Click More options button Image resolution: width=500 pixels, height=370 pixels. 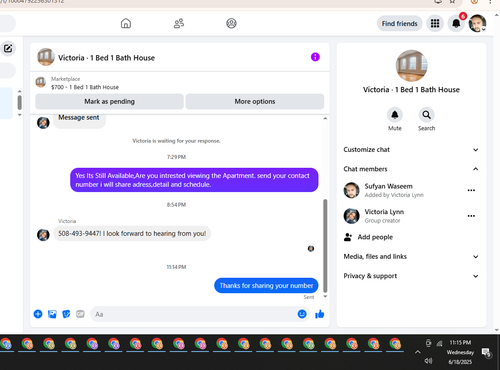click(x=255, y=101)
